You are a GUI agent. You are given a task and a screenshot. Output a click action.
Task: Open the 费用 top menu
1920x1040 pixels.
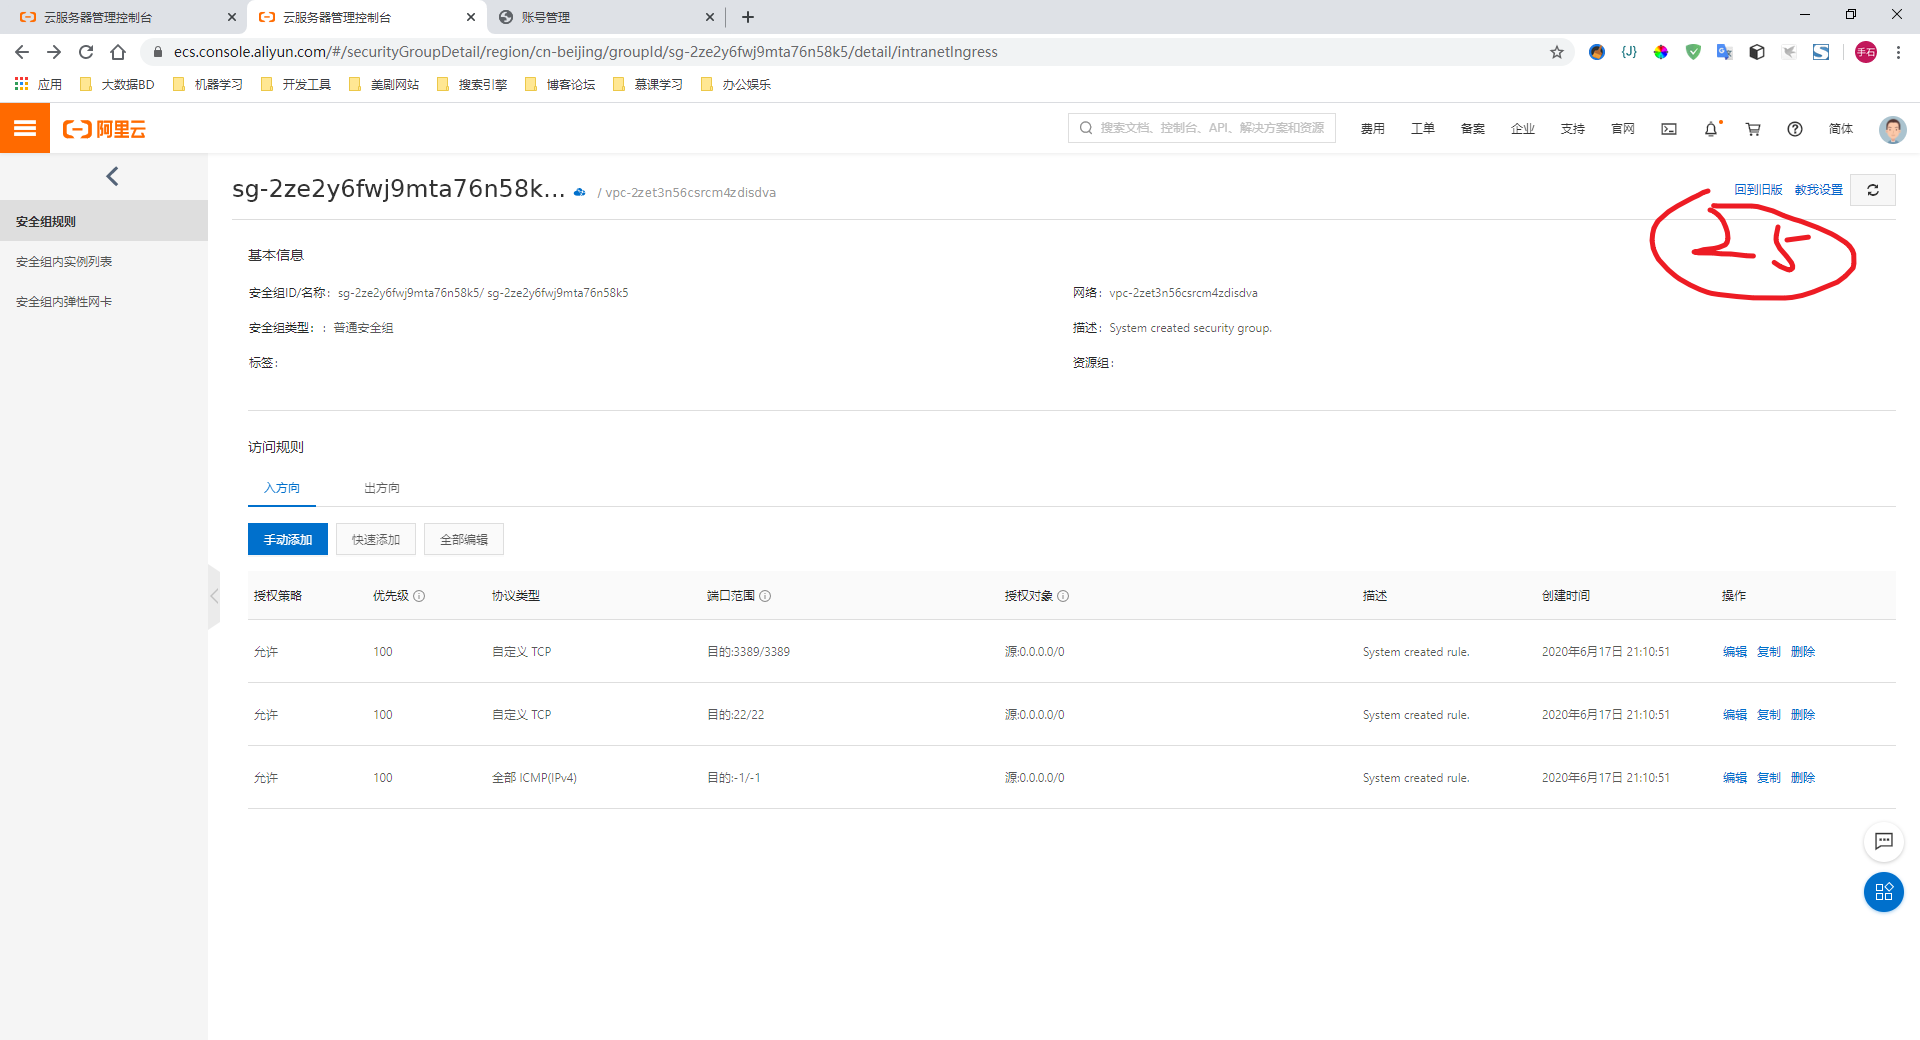[x=1373, y=129]
